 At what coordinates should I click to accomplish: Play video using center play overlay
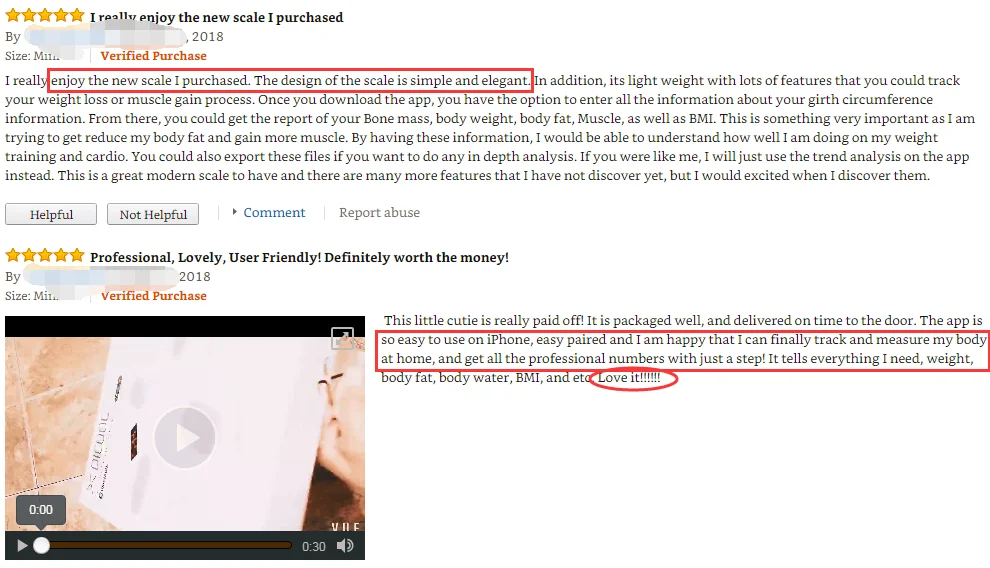(x=185, y=437)
